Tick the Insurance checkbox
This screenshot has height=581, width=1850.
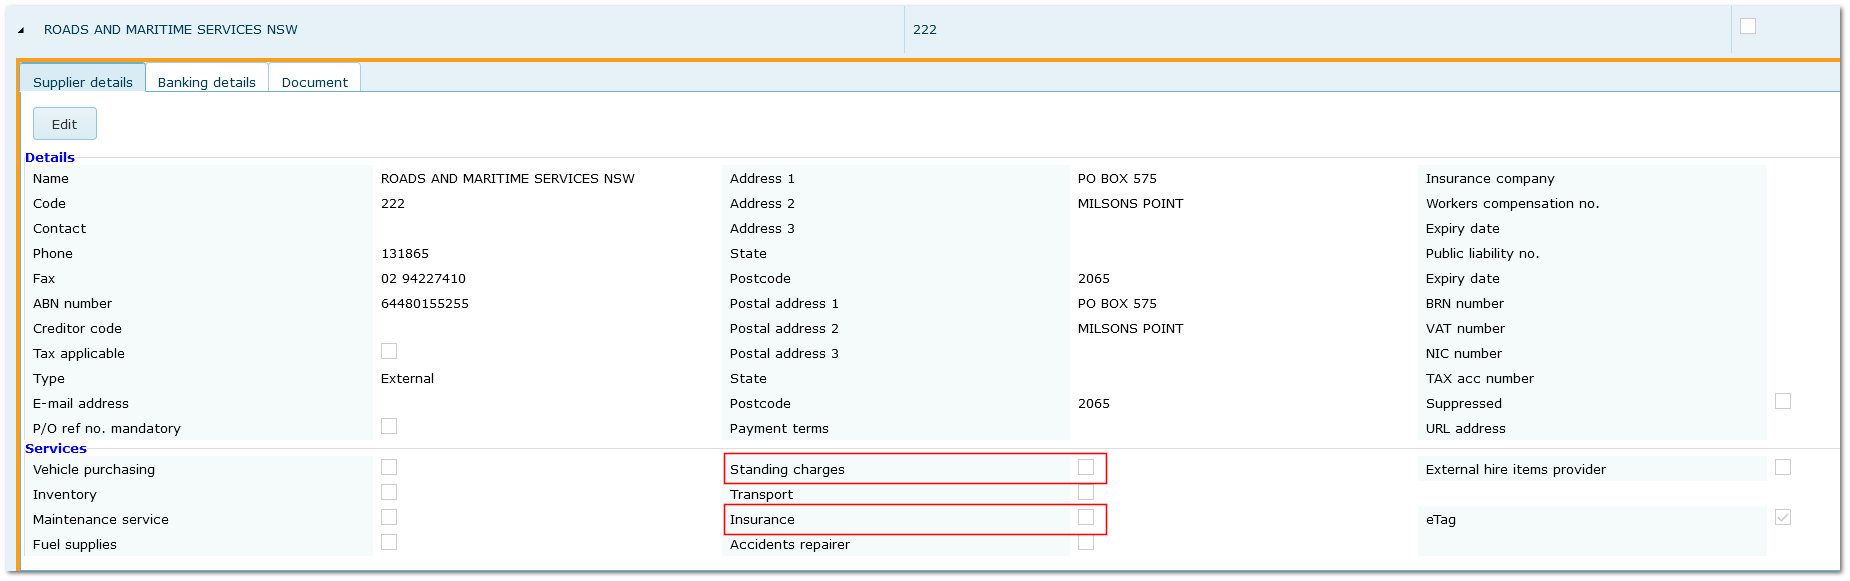(x=1086, y=517)
